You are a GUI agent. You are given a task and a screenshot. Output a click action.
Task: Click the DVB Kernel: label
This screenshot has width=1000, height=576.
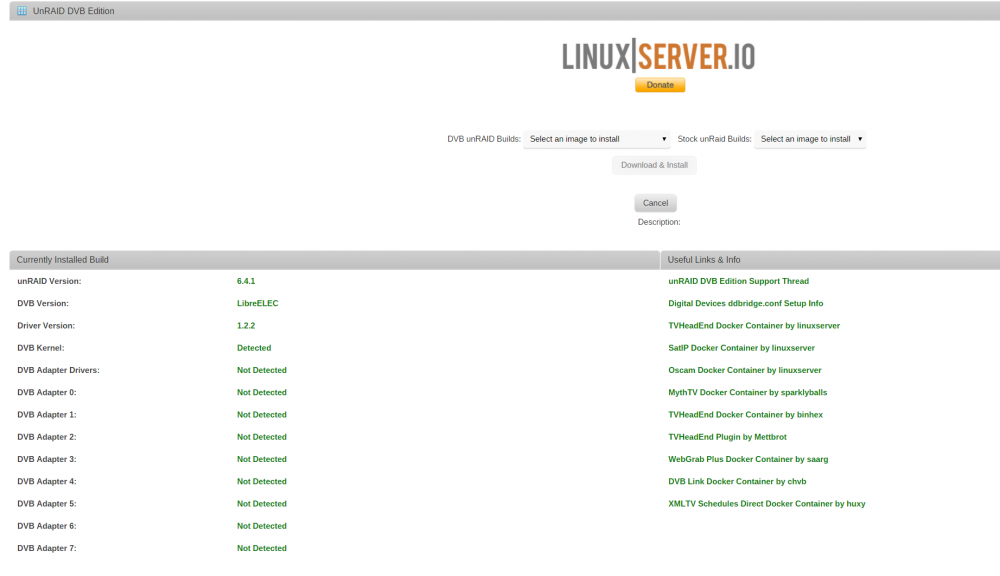[41, 348]
